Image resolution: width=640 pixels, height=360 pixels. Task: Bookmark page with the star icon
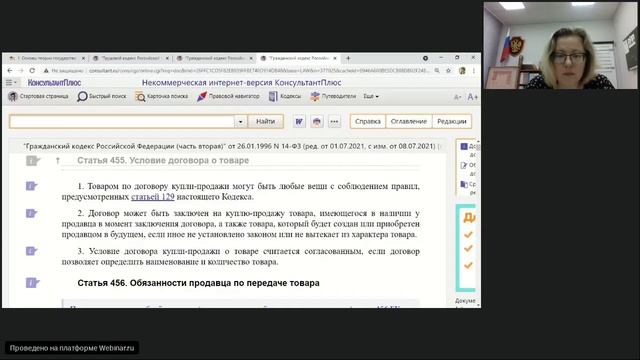[448, 71]
